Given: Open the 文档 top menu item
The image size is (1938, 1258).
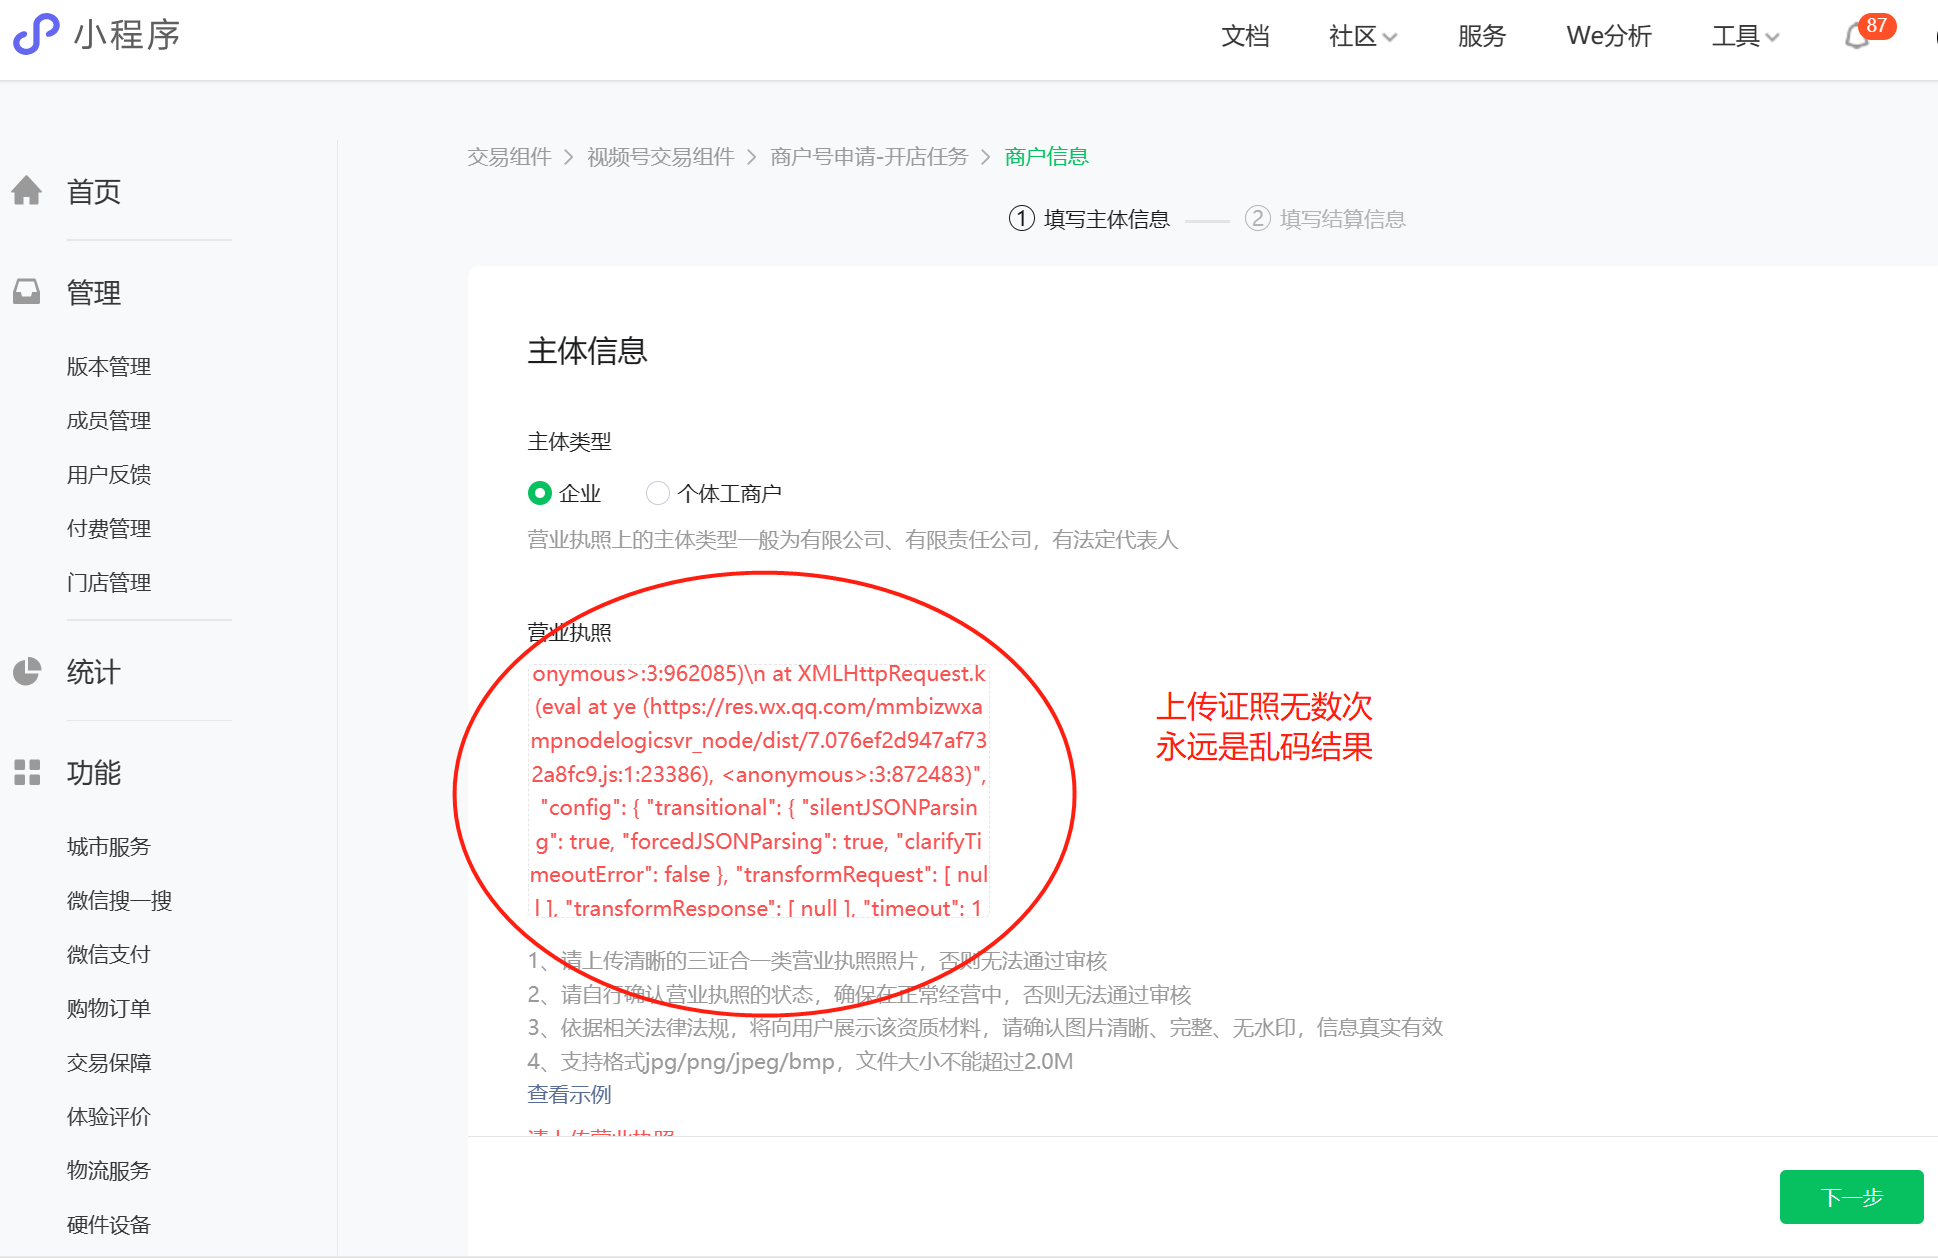Looking at the screenshot, I should [x=1245, y=36].
